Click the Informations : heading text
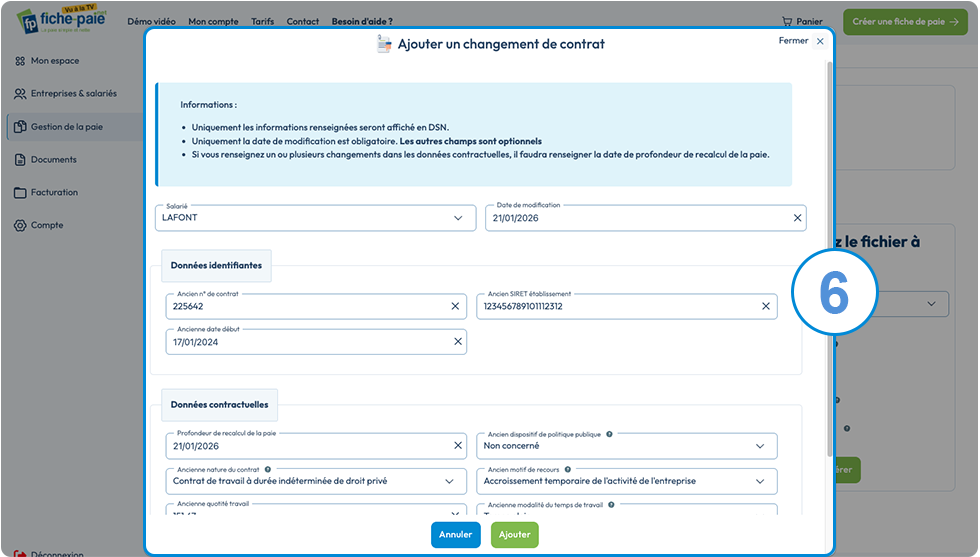The image size is (980, 557). 209,105
